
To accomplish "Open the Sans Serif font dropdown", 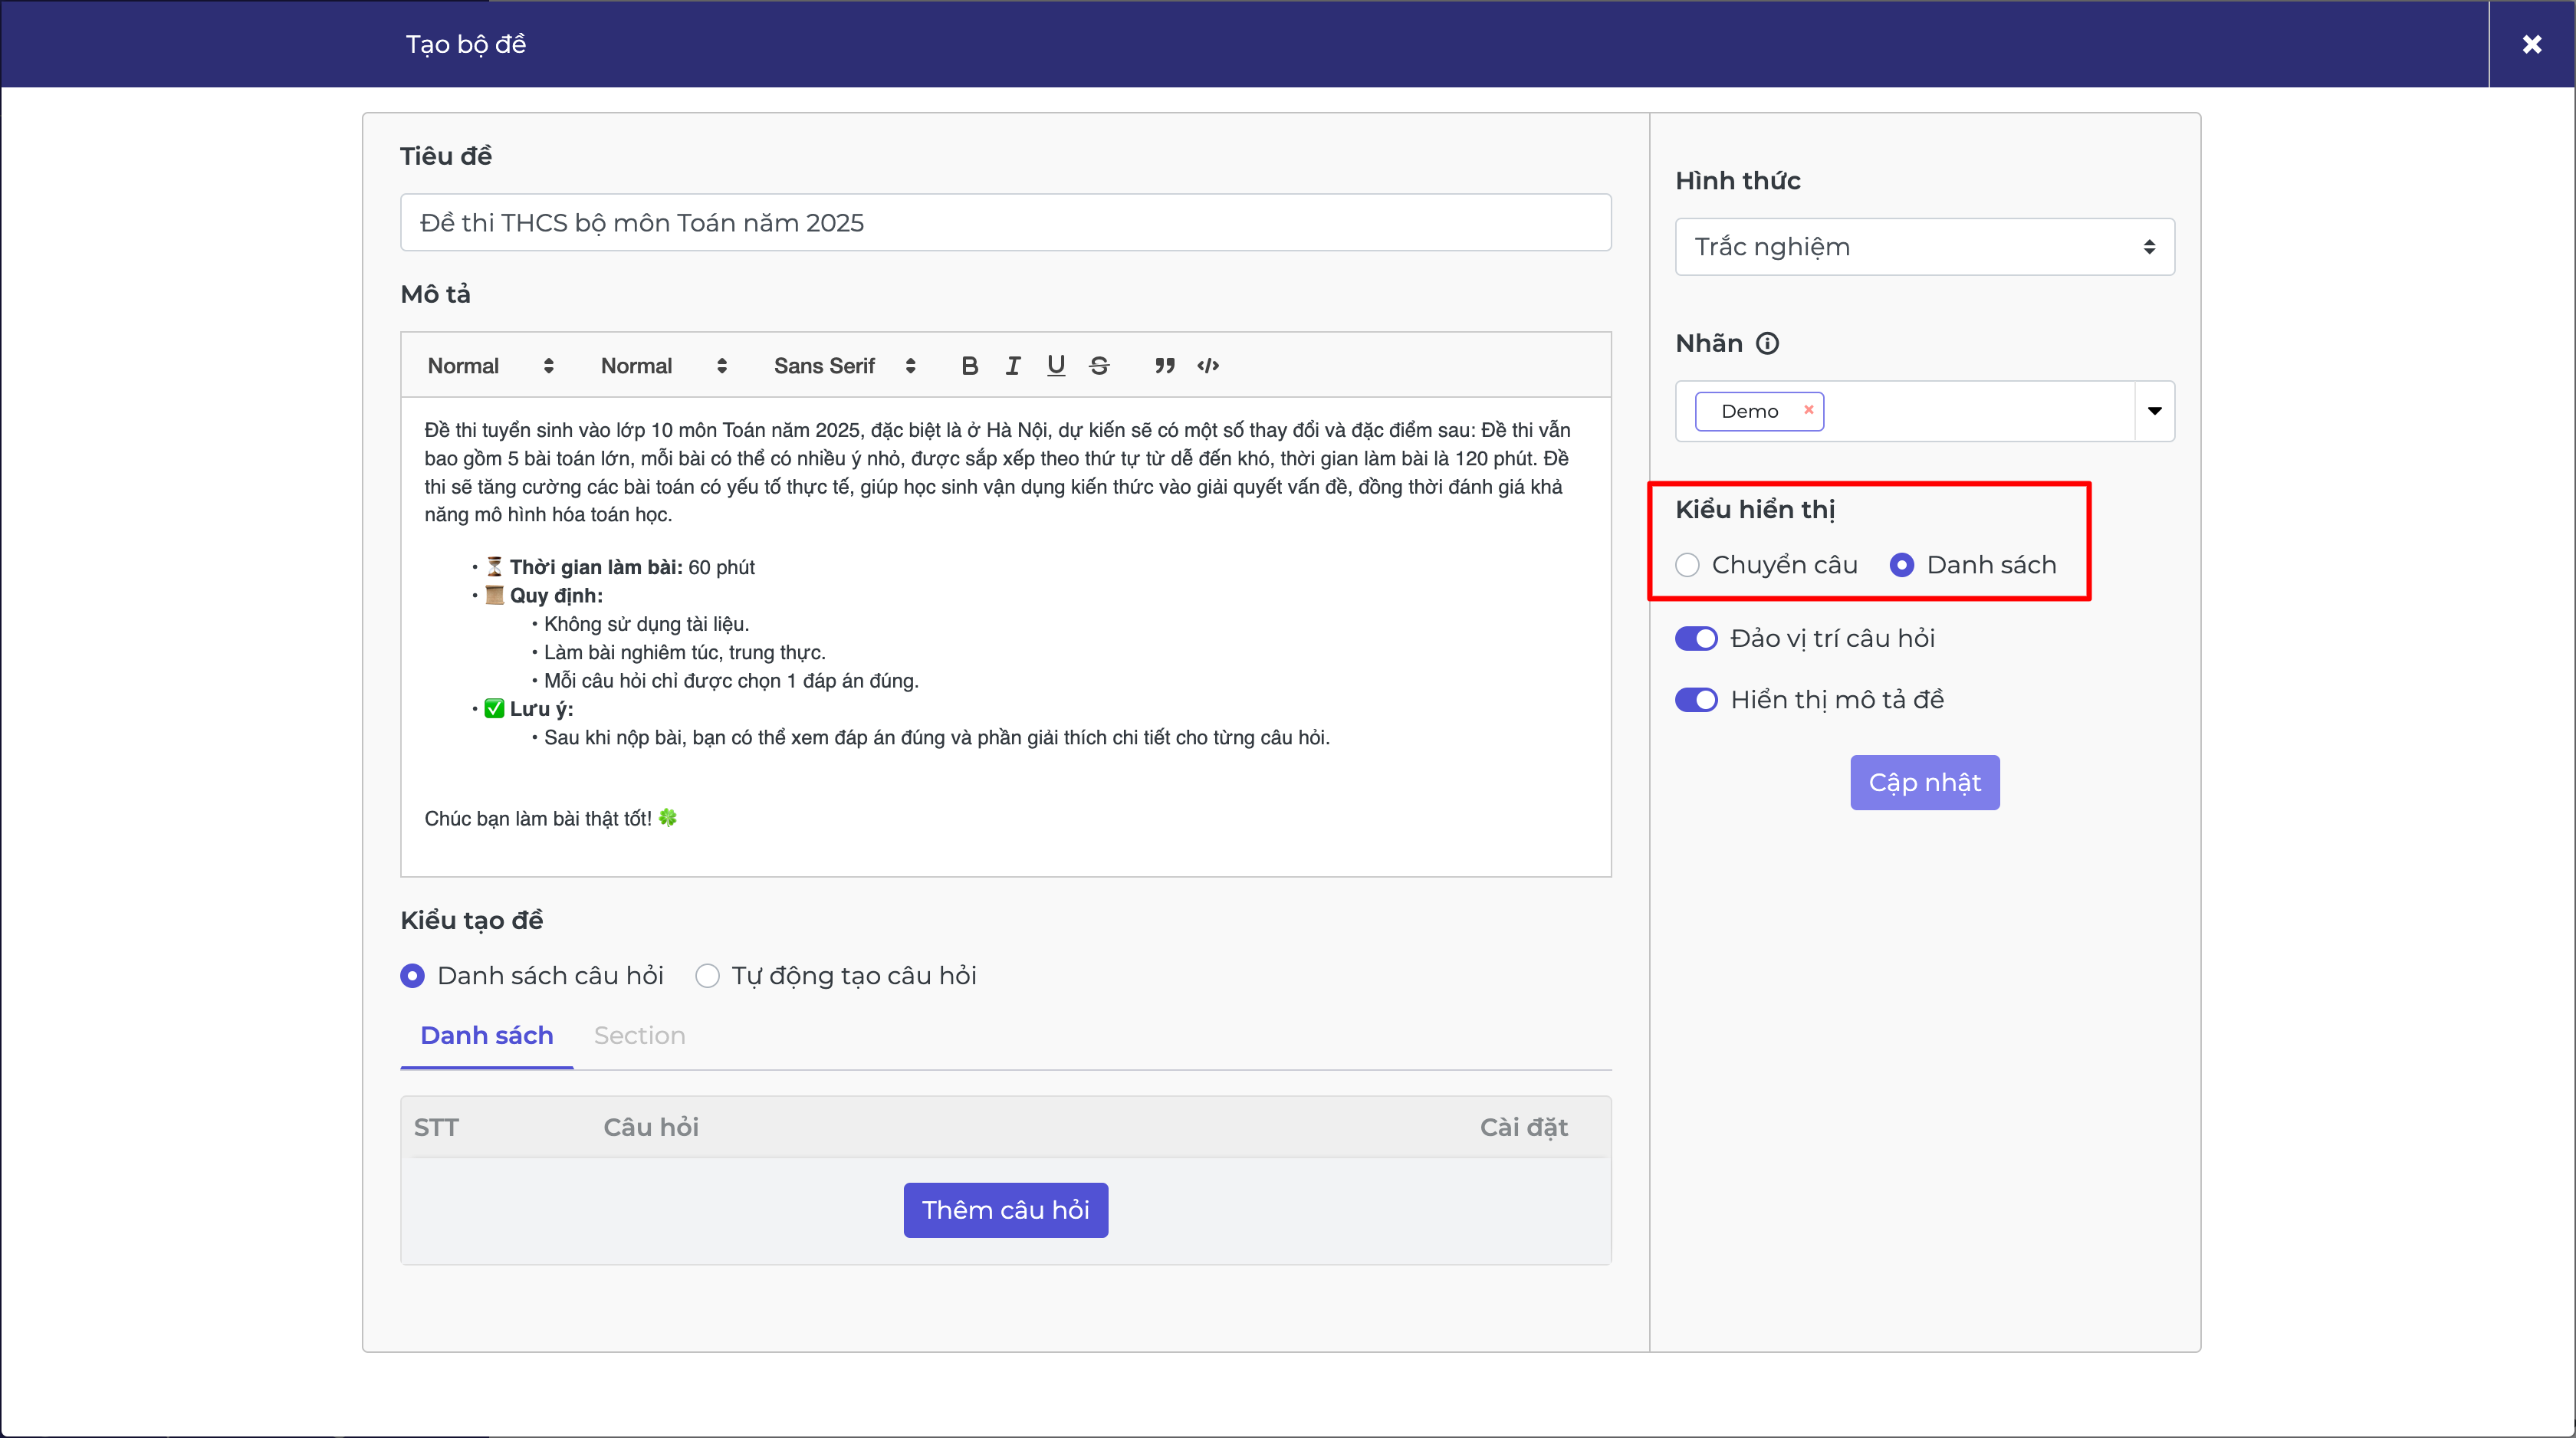I will [x=843, y=366].
